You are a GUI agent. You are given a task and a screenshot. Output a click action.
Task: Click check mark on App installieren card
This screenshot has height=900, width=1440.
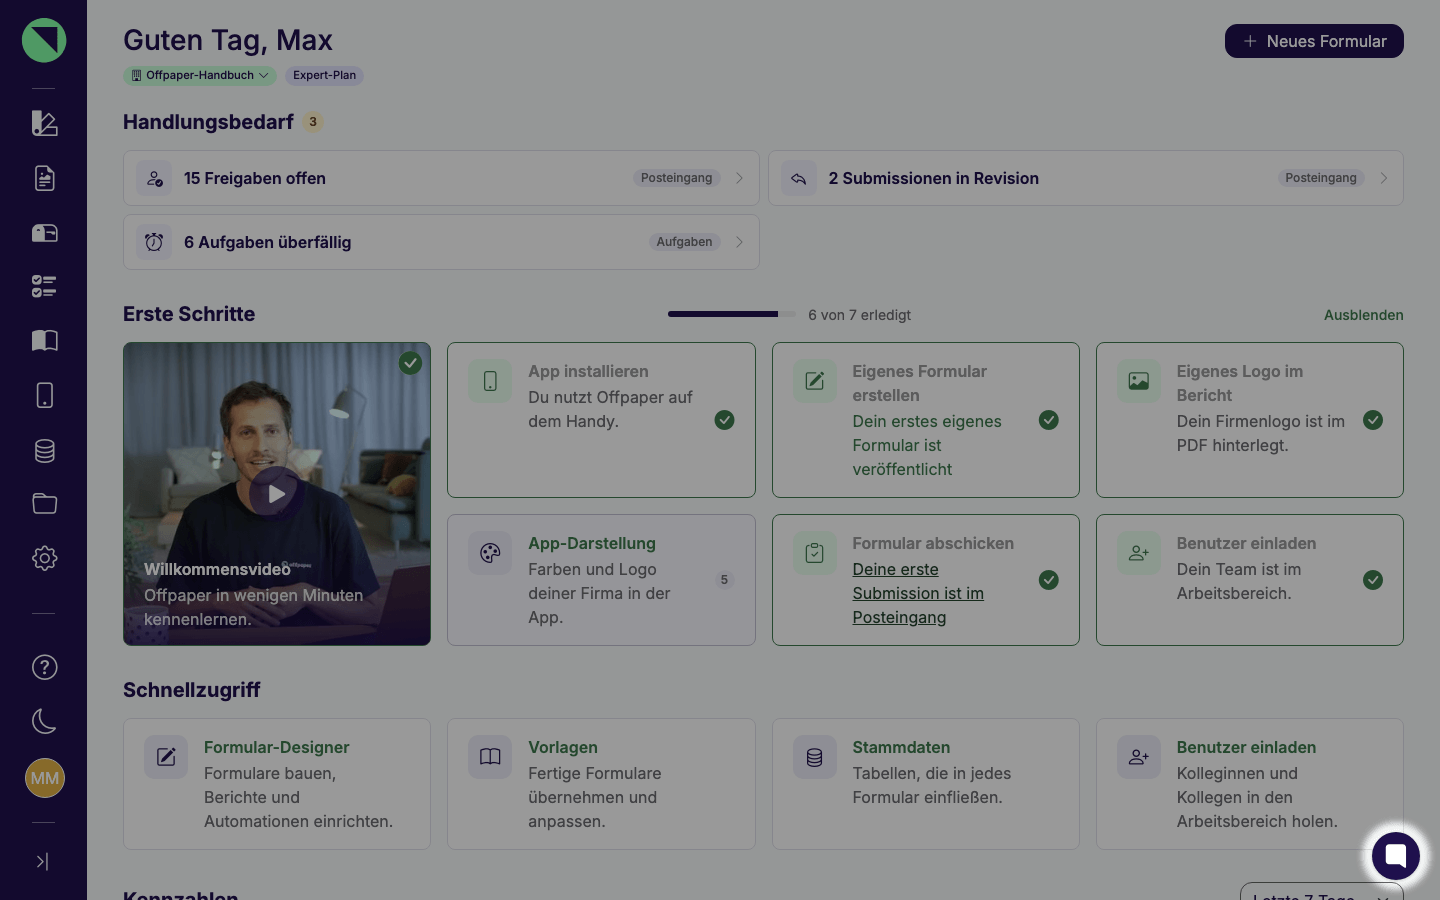click(725, 420)
